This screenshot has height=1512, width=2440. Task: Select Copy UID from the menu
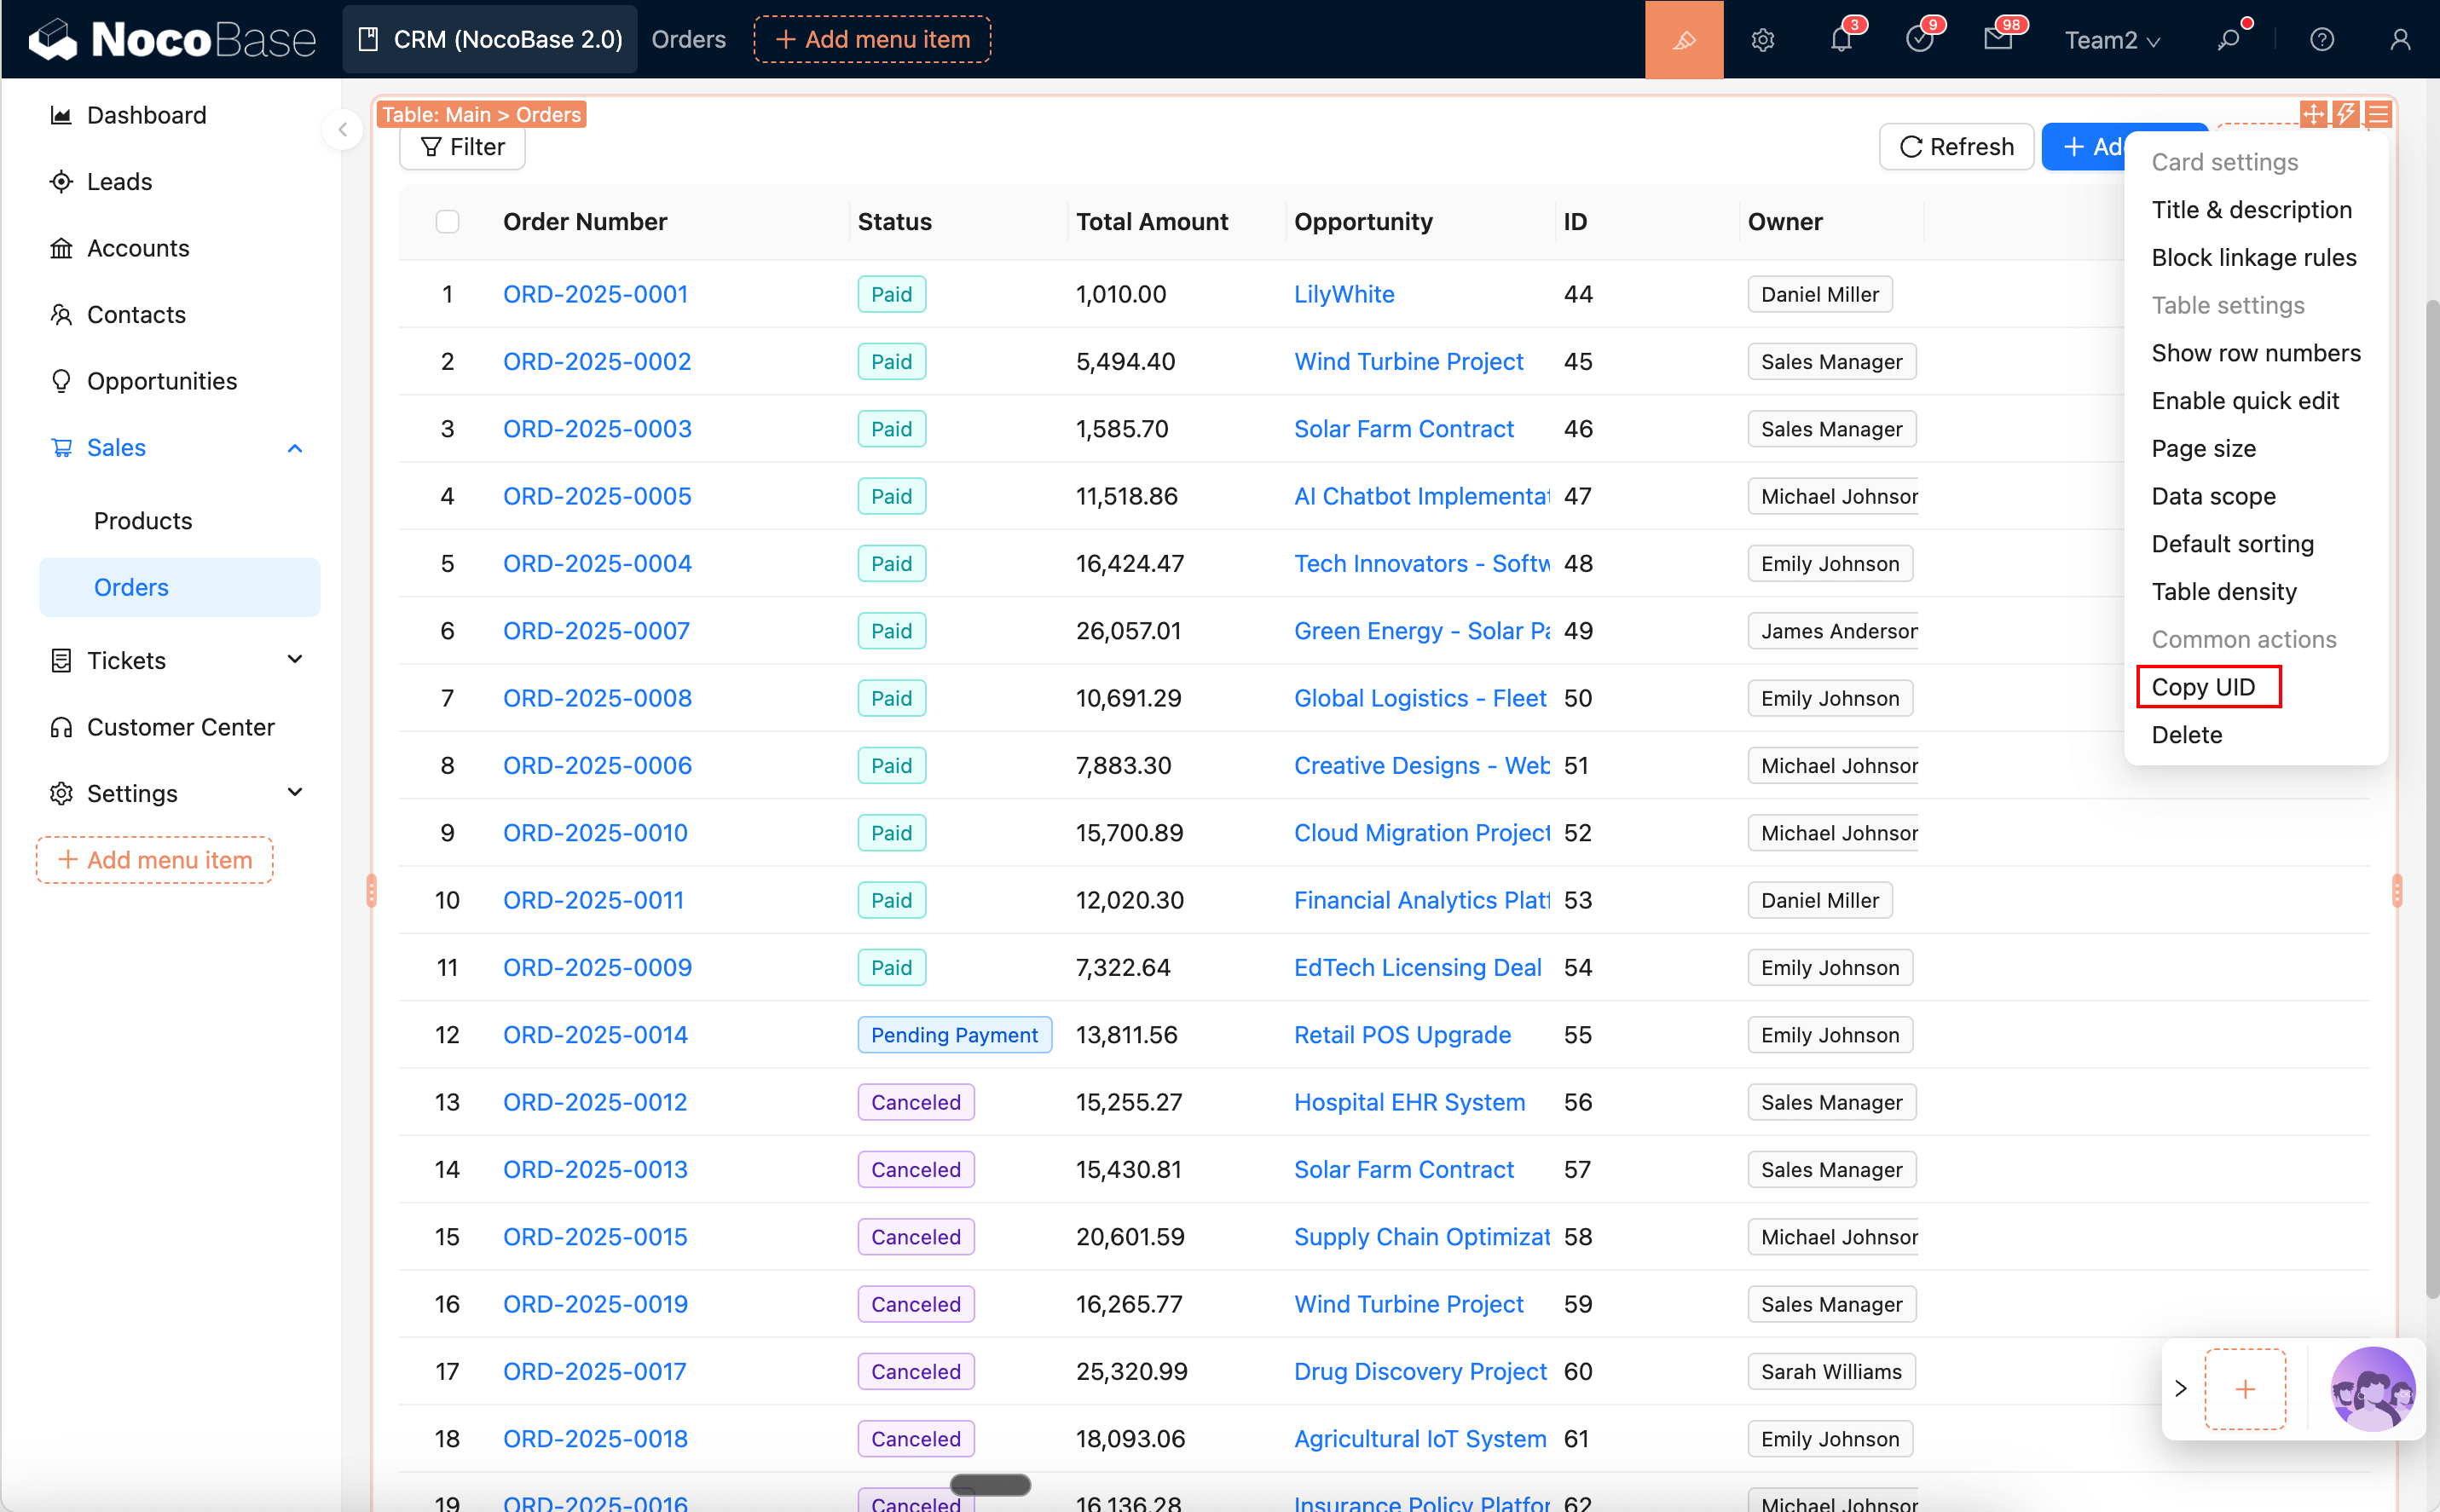point(2203,687)
